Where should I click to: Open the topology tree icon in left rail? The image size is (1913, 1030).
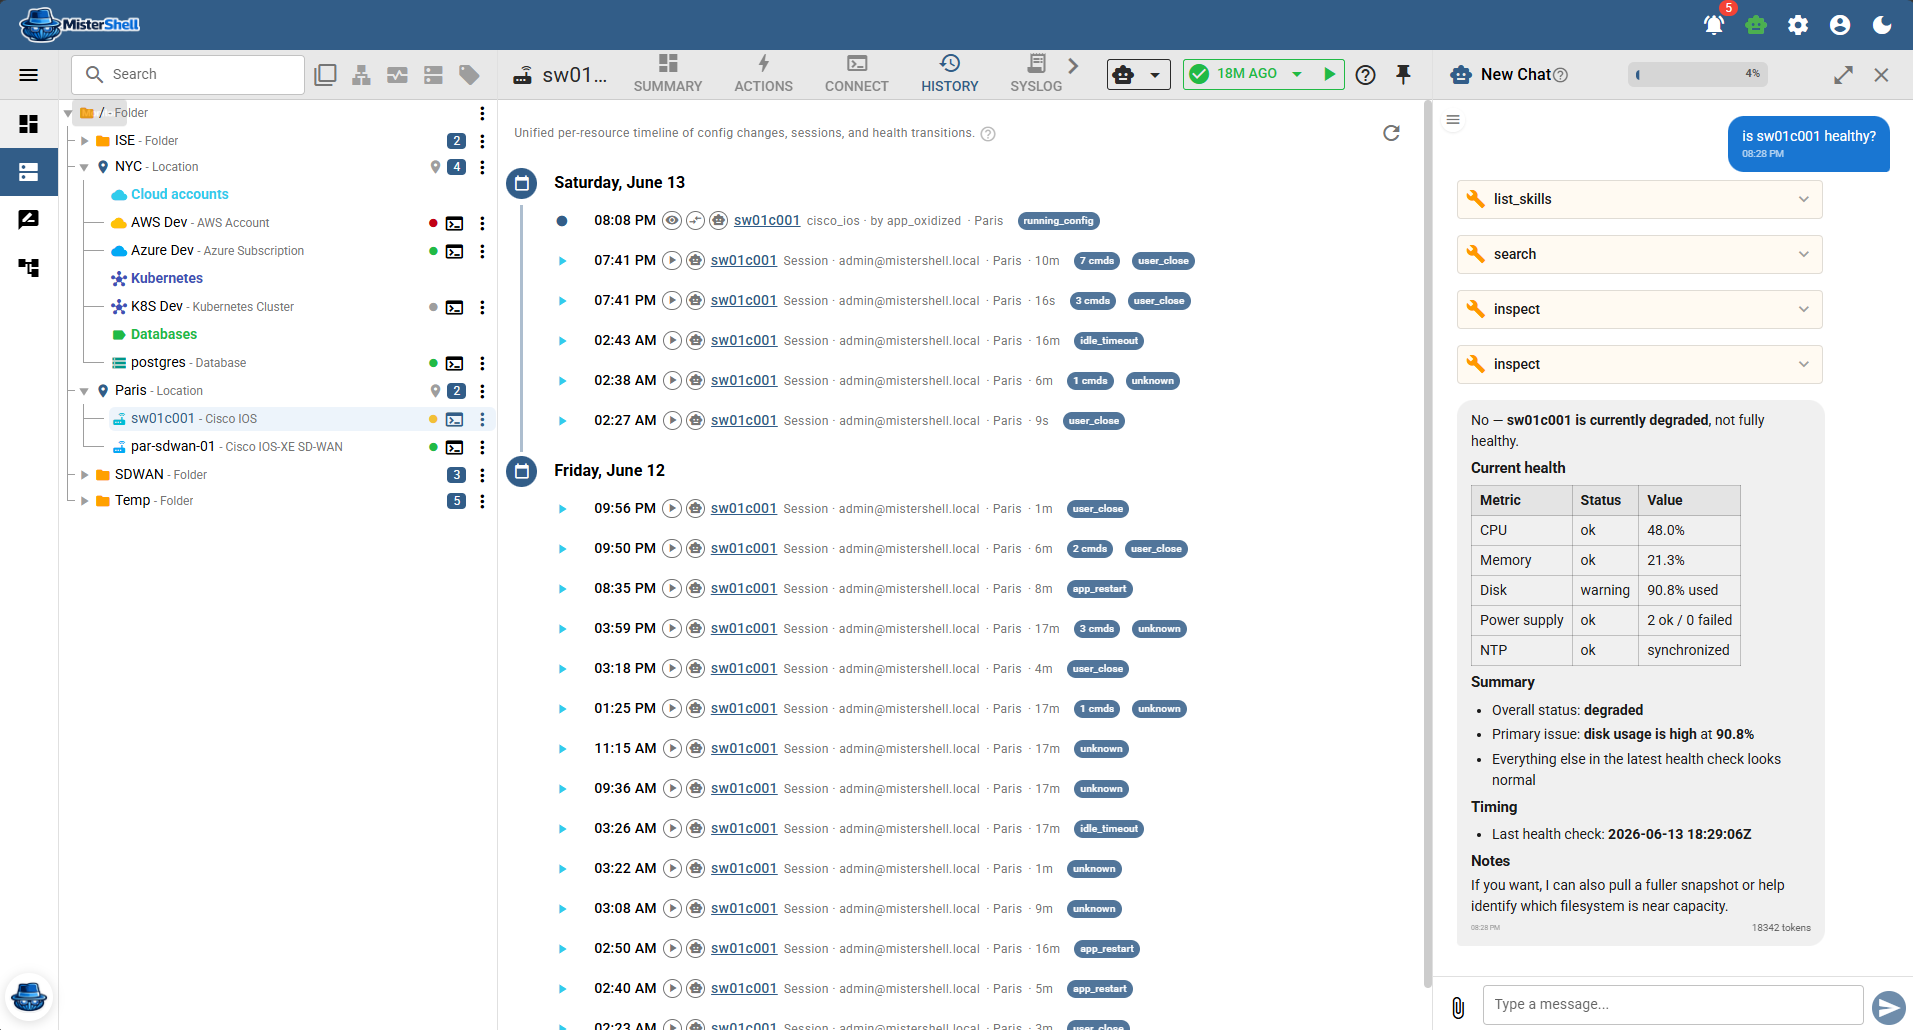29,268
